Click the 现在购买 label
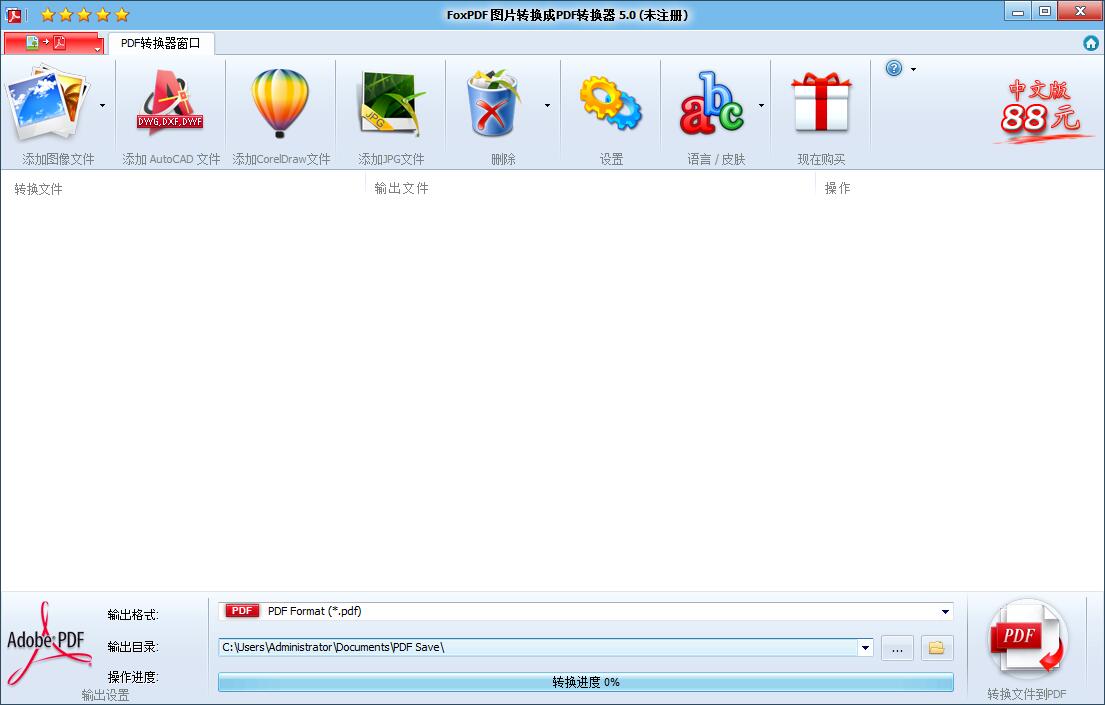 (x=821, y=159)
